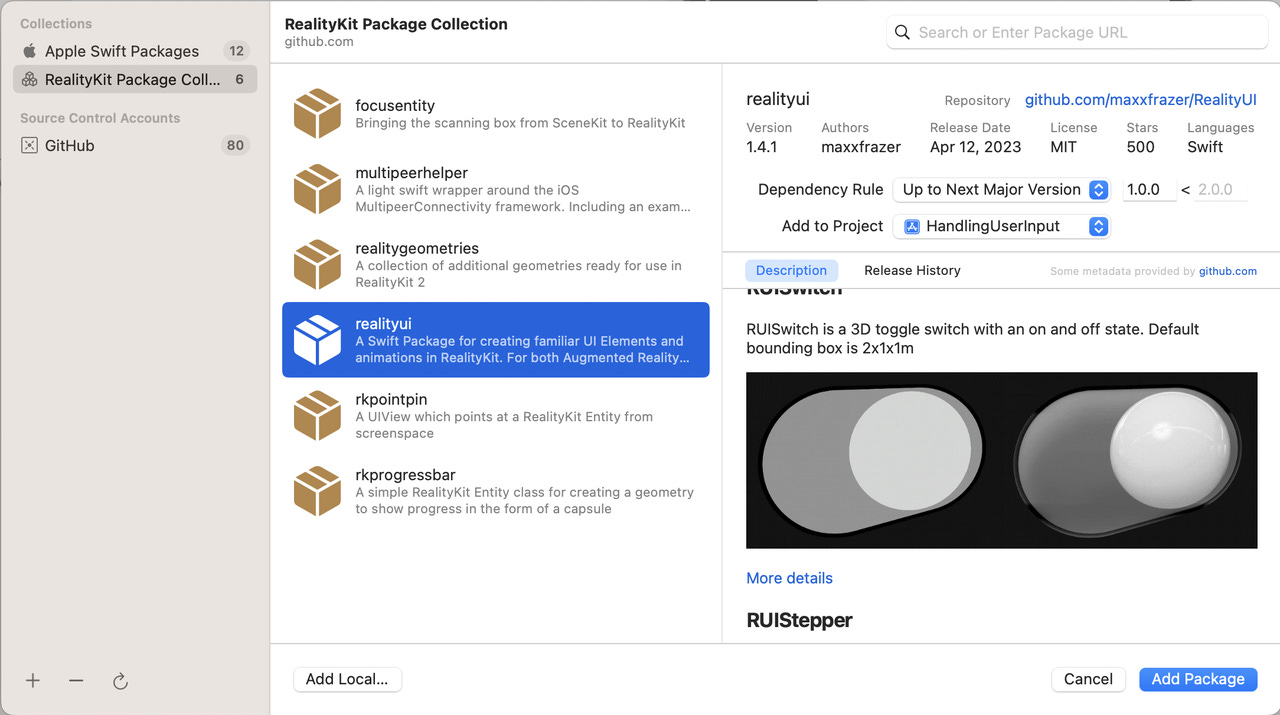This screenshot has height=715, width=1280.
Task: Click the More details link
Action: pos(789,578)
